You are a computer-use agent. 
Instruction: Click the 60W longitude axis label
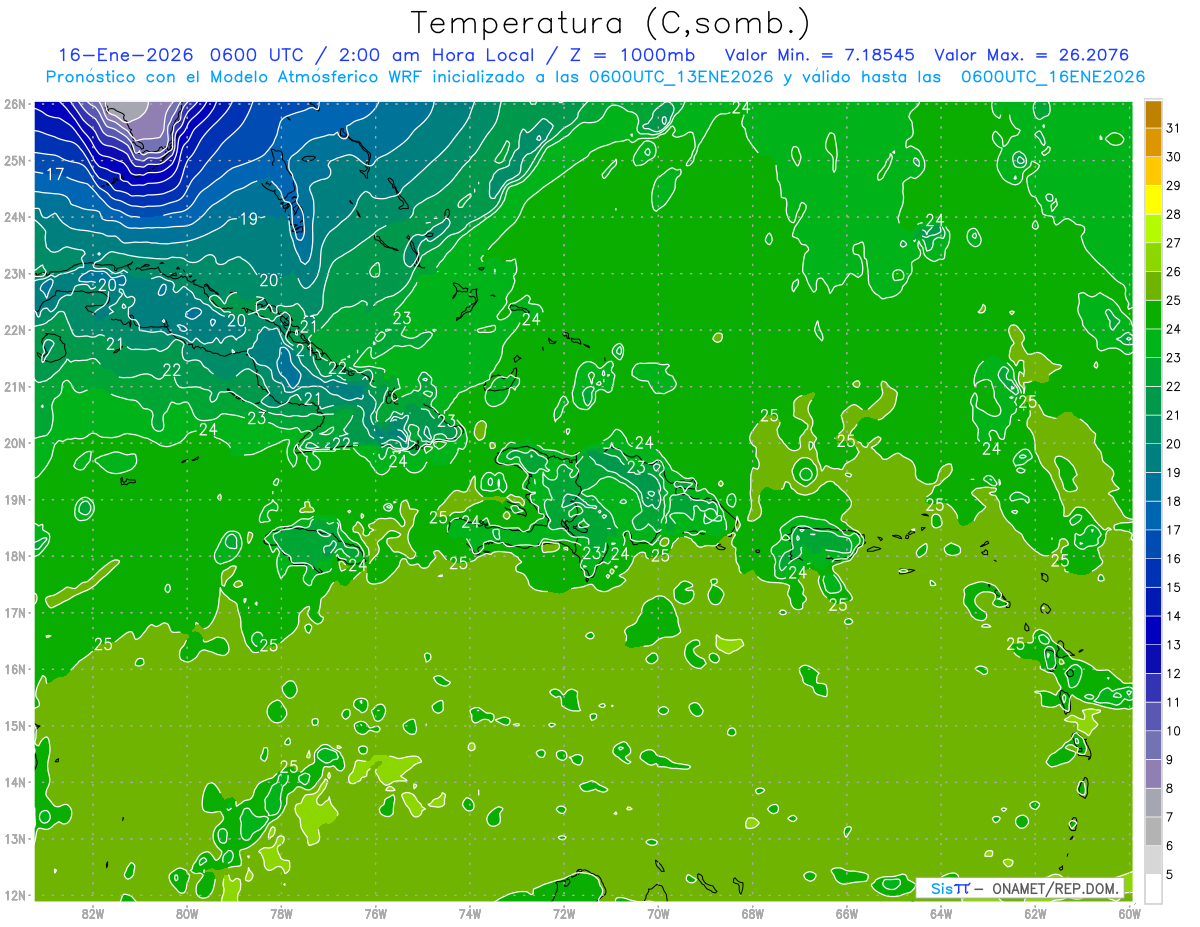click(x=1129, y=914)
